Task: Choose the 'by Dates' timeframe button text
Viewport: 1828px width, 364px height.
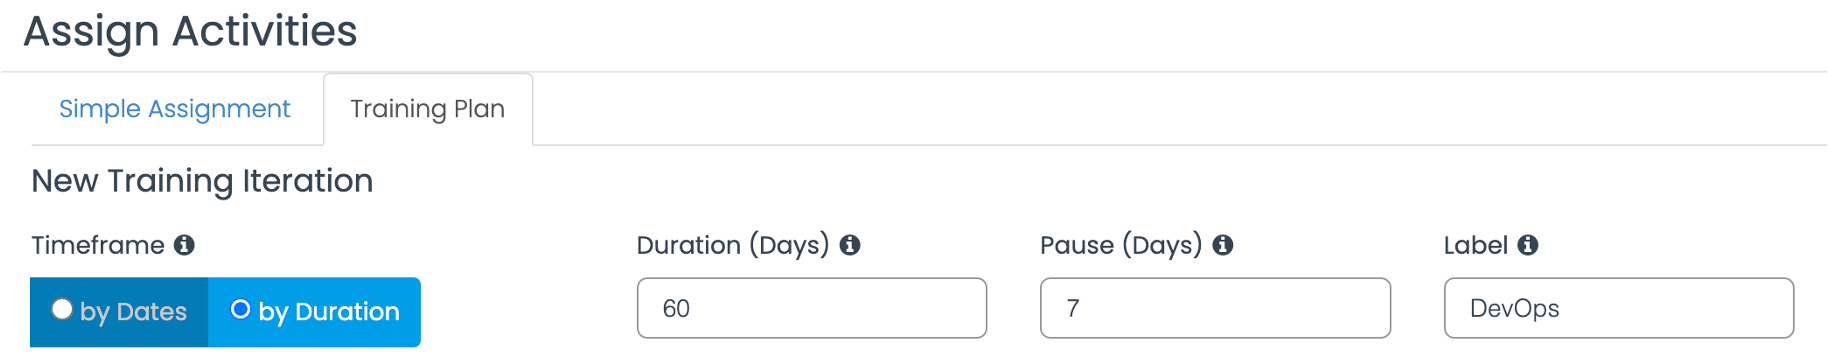Action: [133, 312]
